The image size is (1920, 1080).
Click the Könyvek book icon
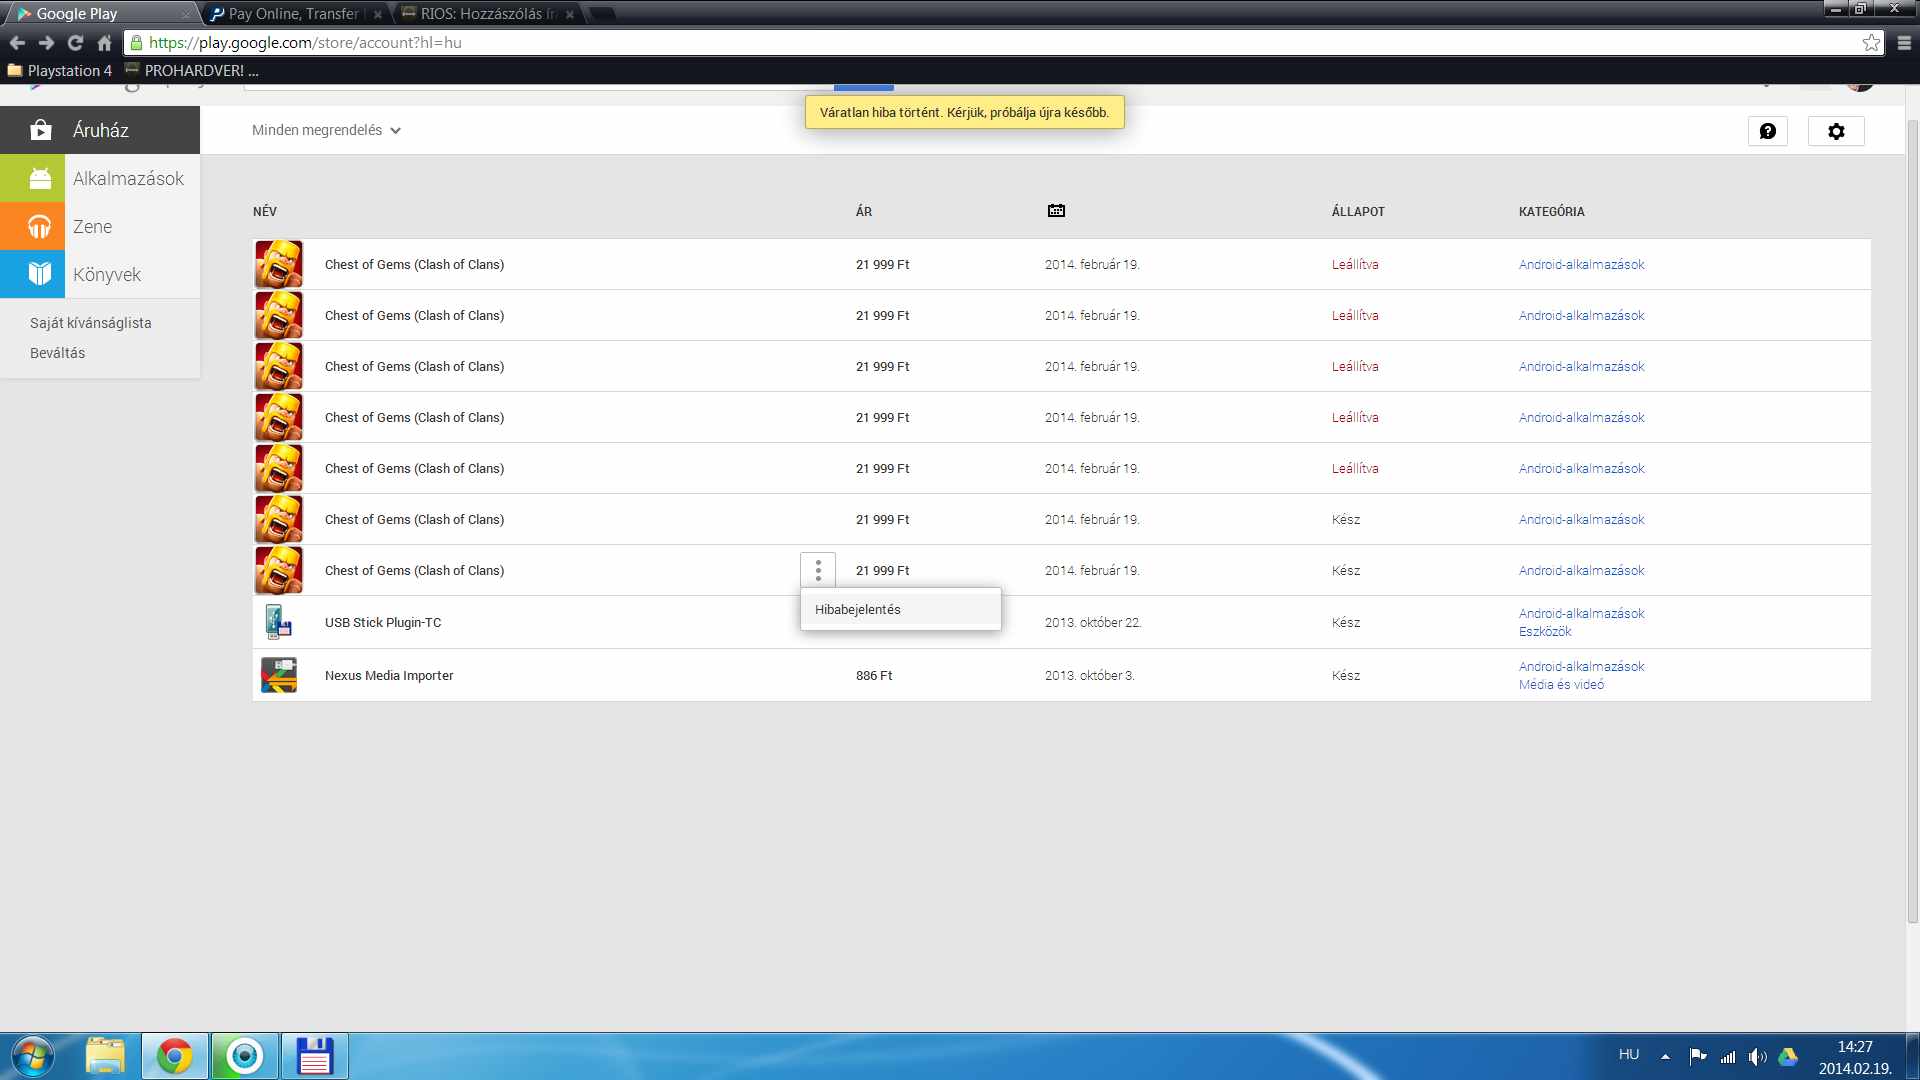[39, 274]
